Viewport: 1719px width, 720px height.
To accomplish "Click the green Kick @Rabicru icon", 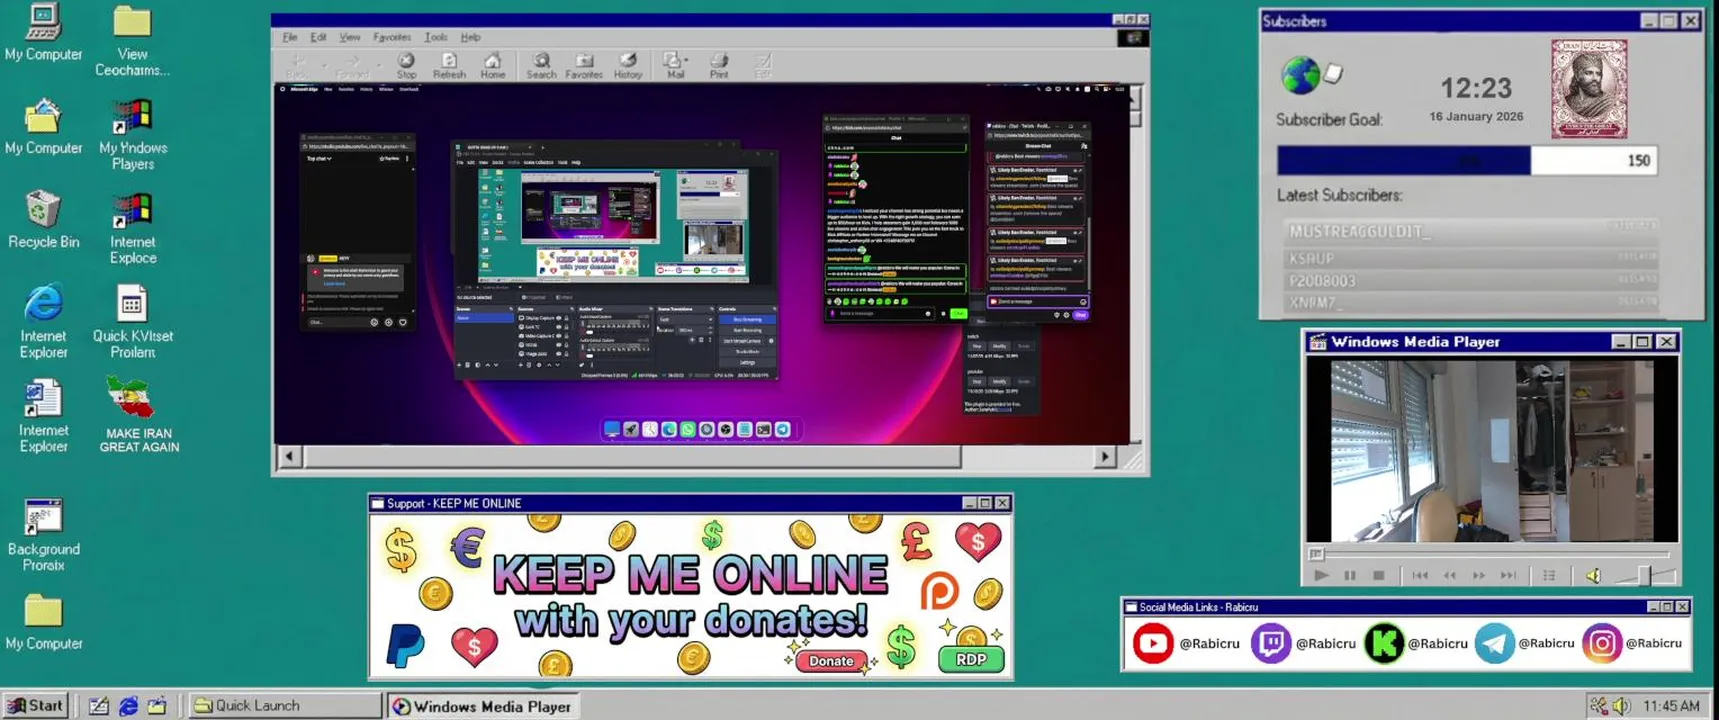I will point(1384,643).
